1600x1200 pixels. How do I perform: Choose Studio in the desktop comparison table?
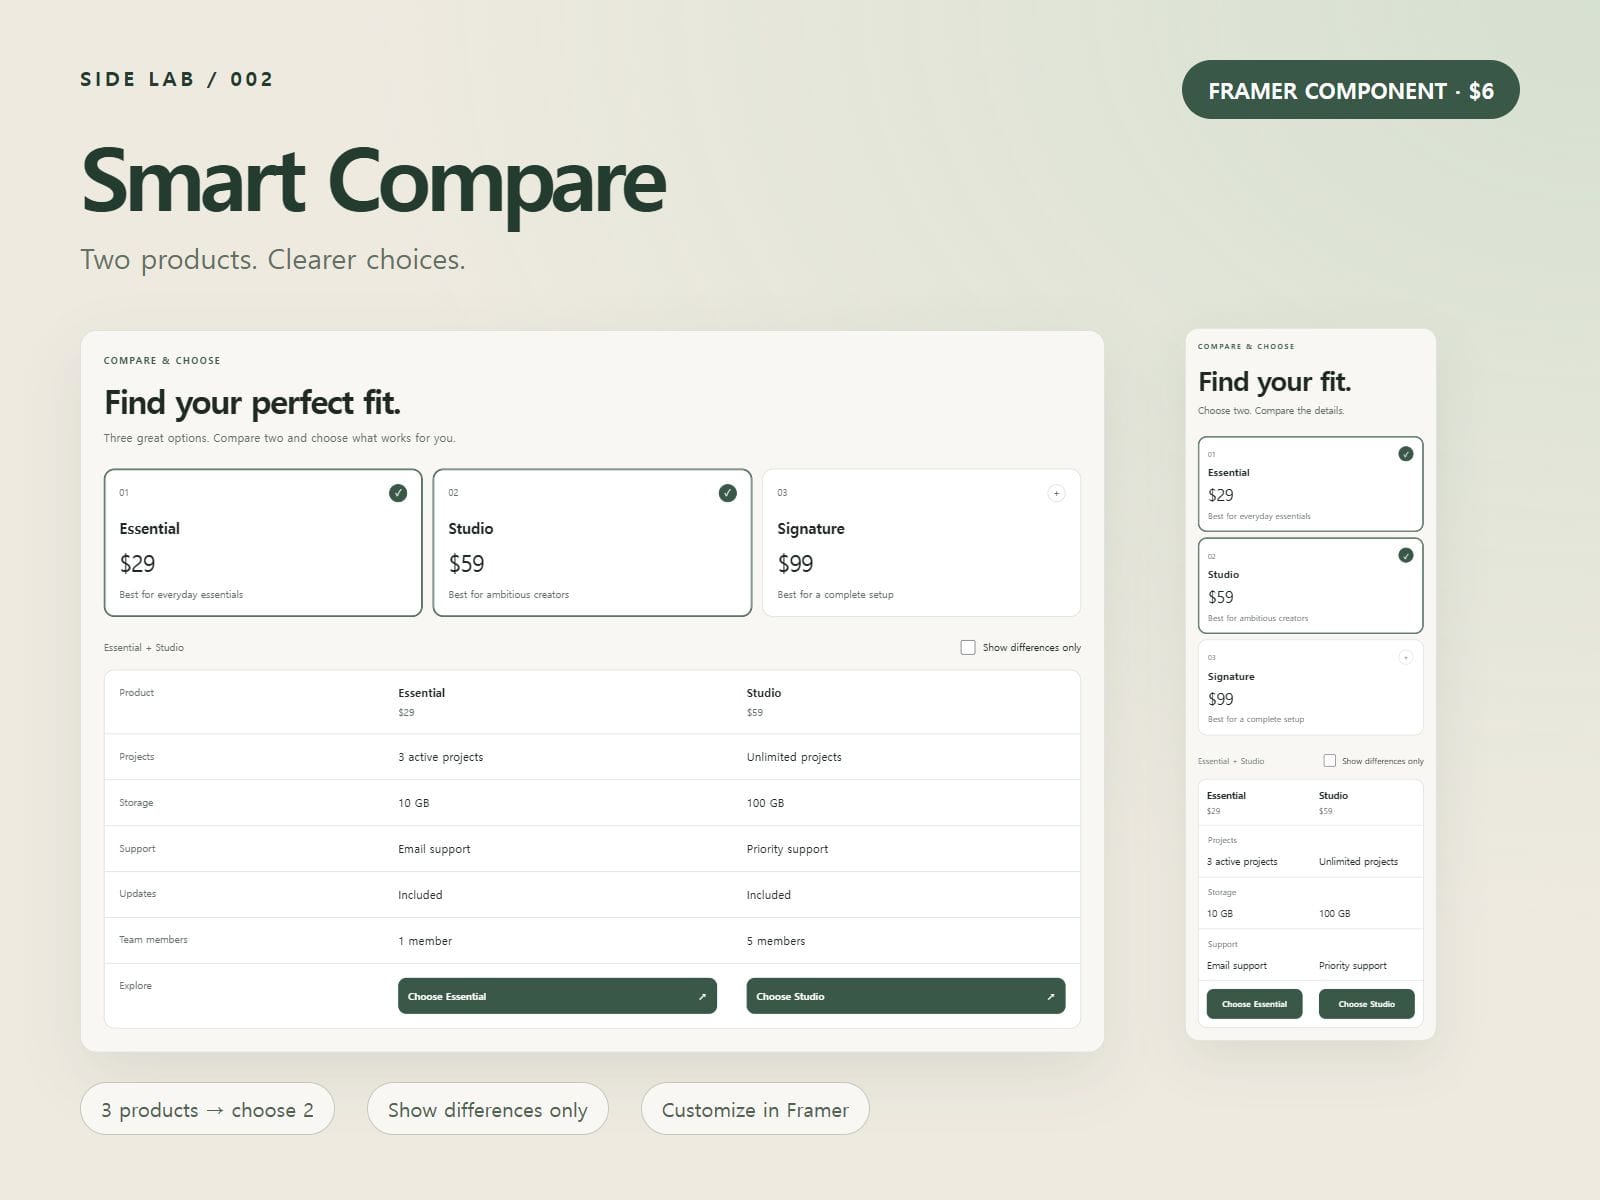click(906, 996)
